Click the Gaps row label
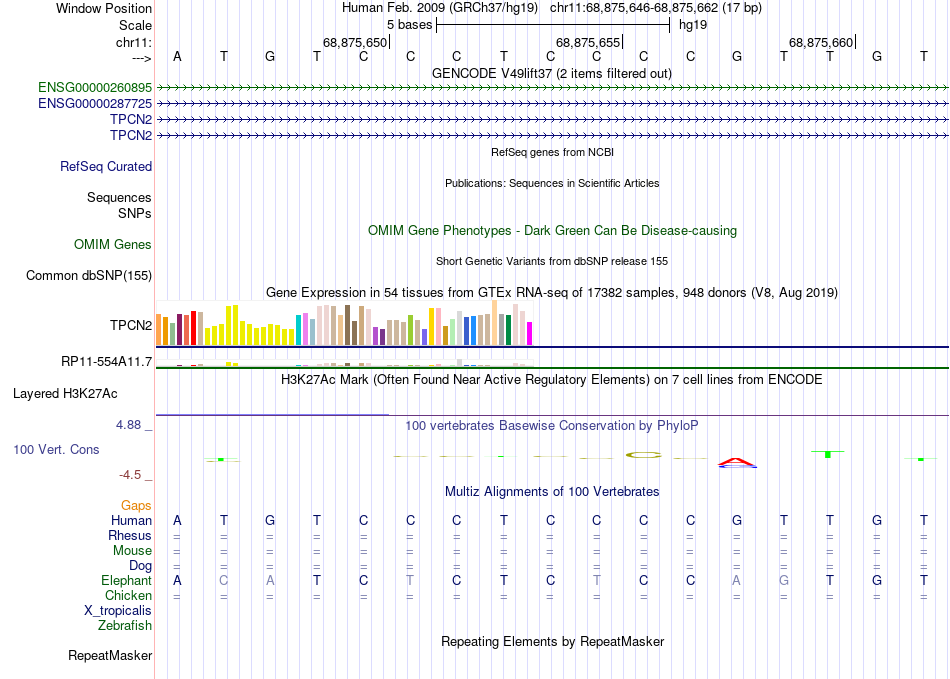Image resolution: width=950 pixels, height=679 pixels. point(136,505)
